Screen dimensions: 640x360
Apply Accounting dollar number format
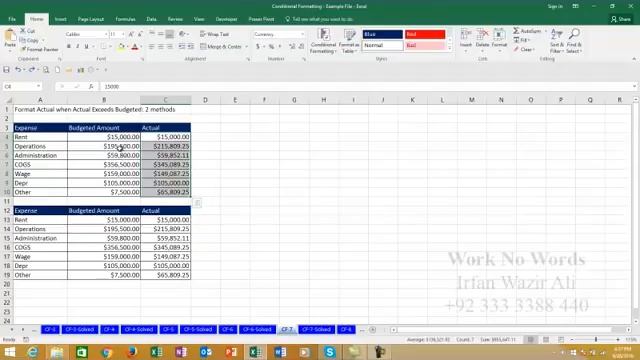tap(258, 47)
